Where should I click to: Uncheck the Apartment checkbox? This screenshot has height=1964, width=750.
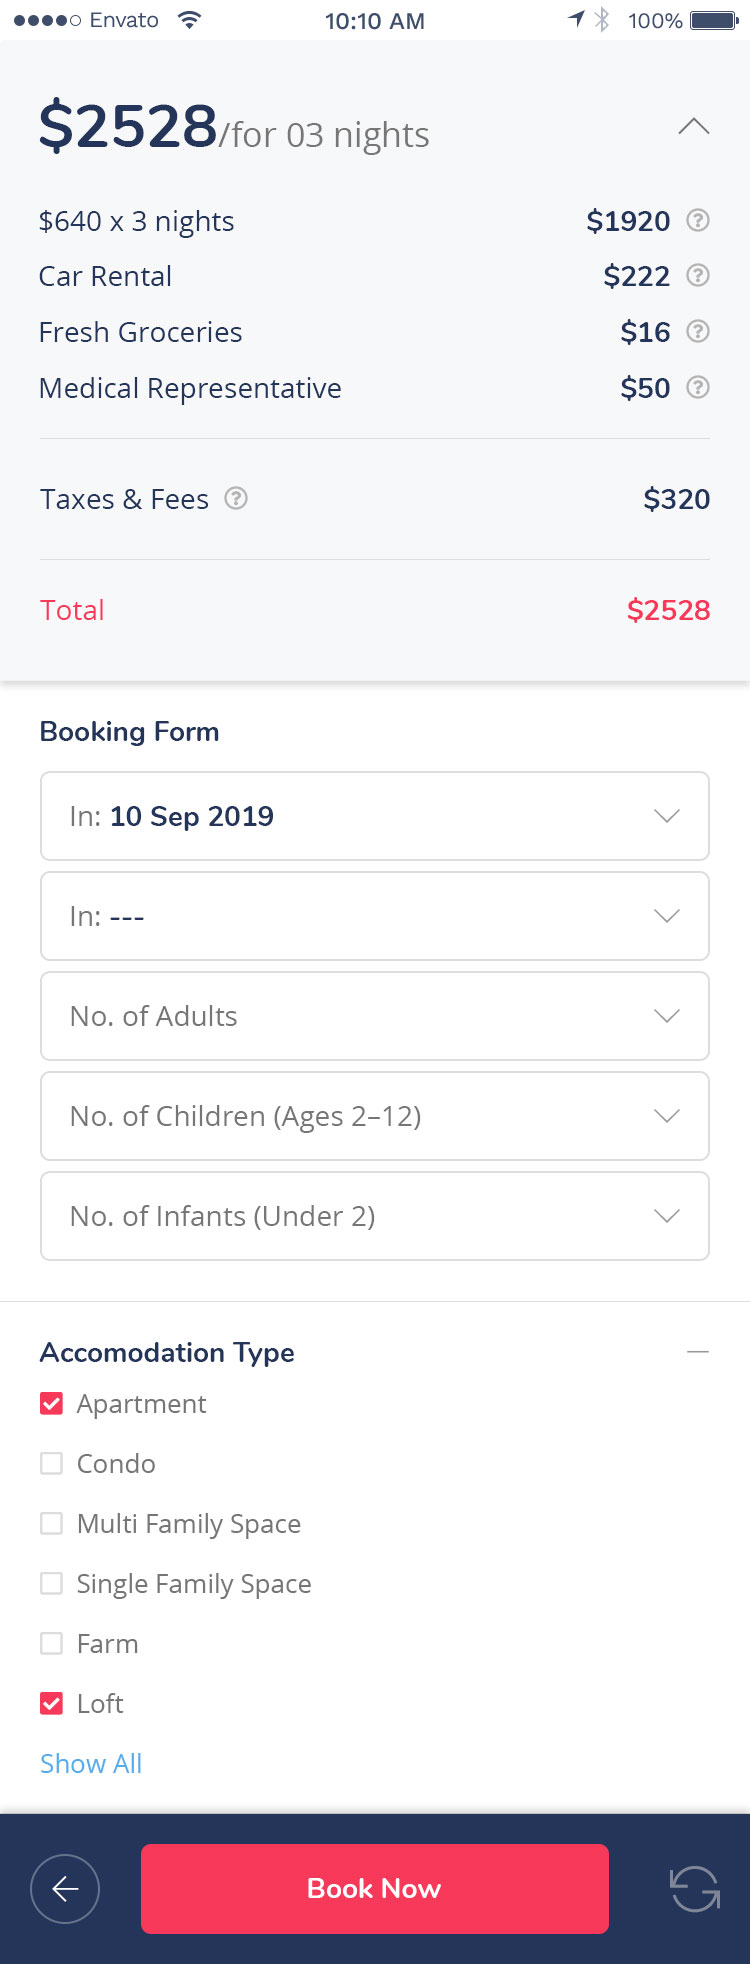click(x=51, y=1404)
